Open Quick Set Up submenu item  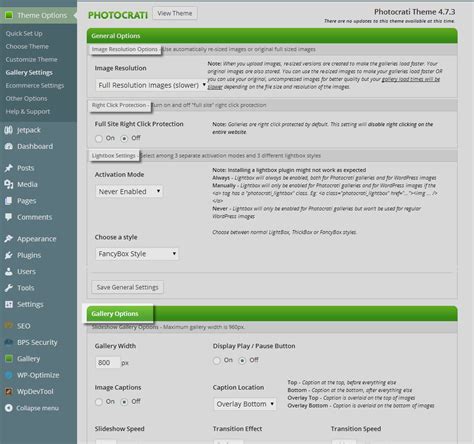[x=24, y=34]
